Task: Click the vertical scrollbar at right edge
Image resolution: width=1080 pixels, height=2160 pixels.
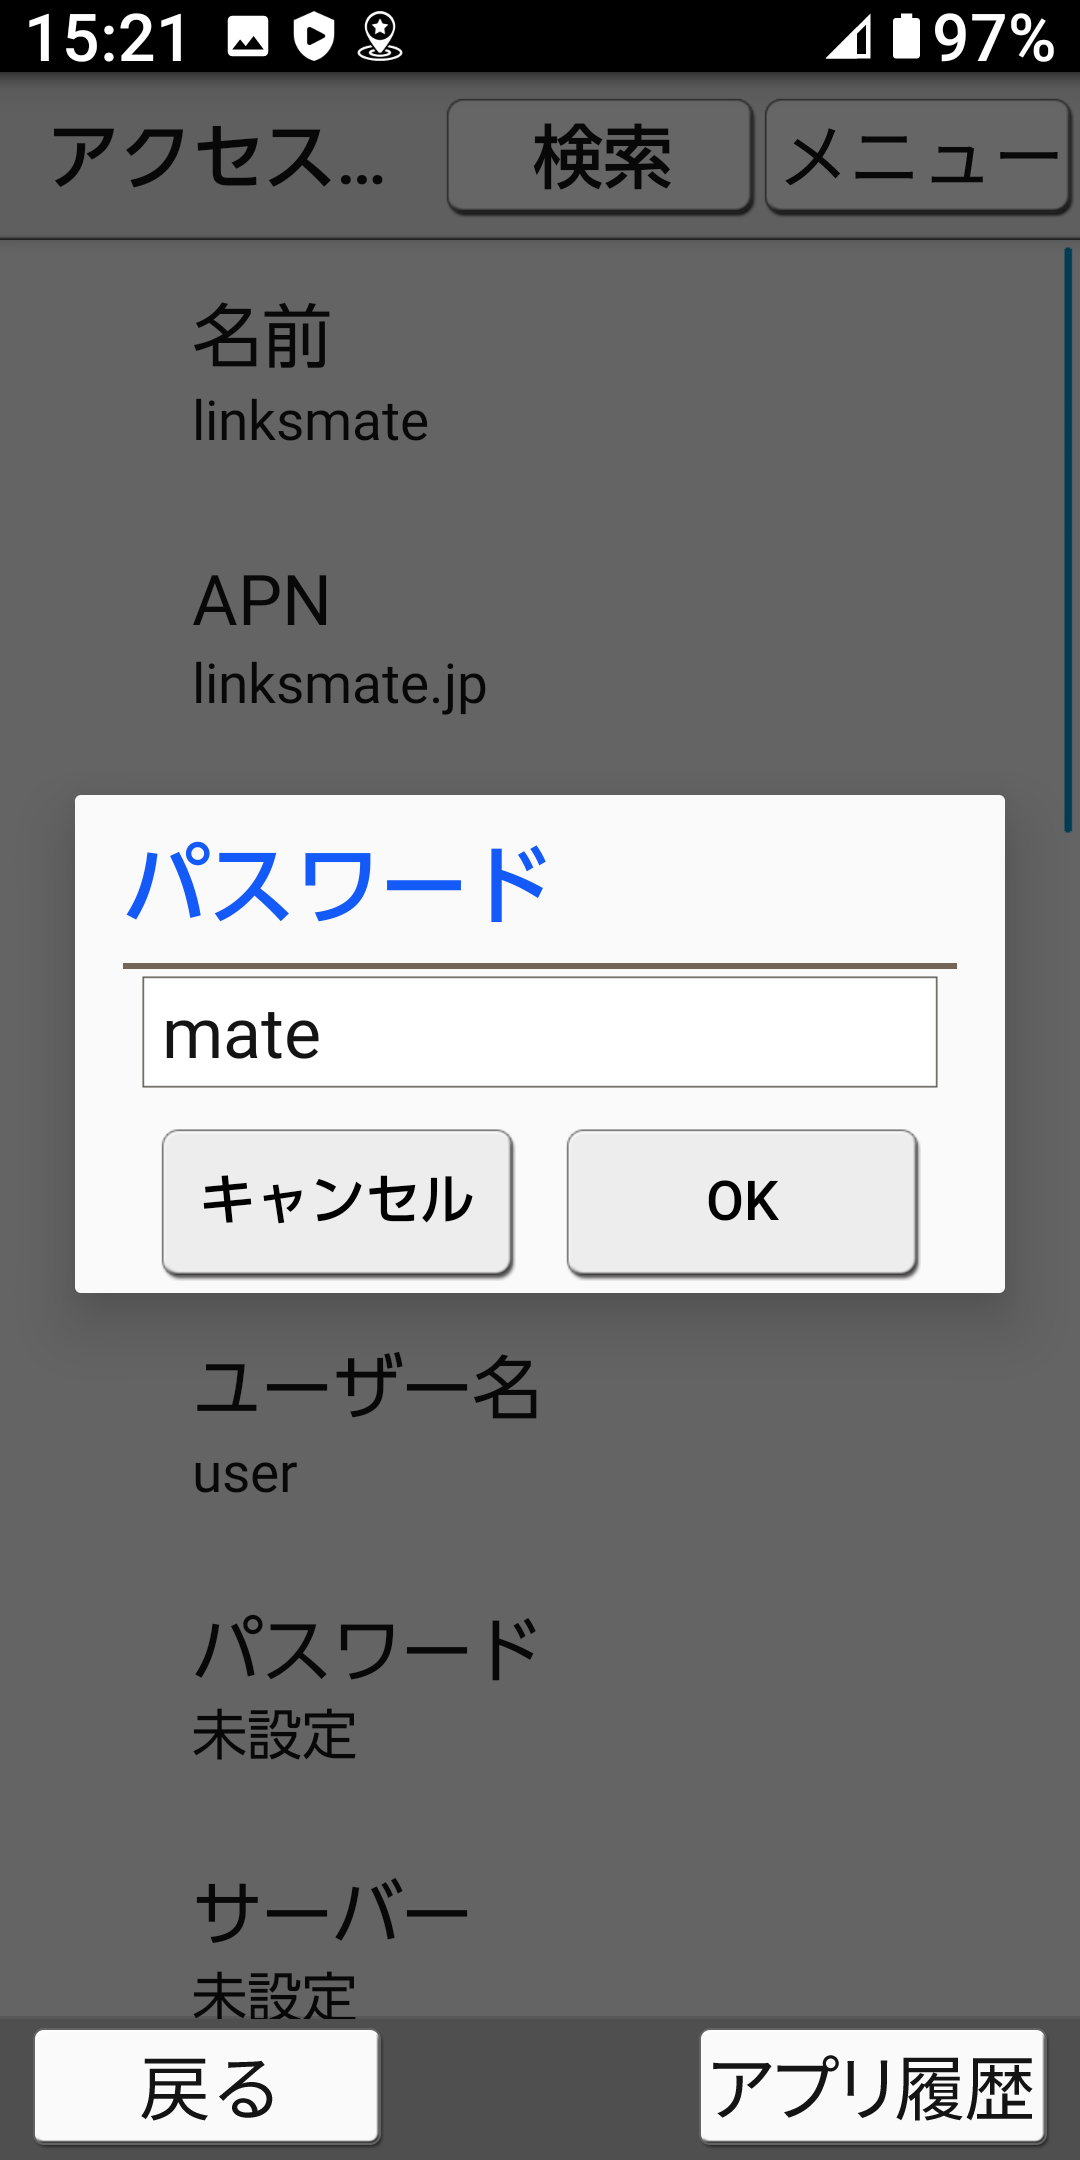Action: [1068, 540]
